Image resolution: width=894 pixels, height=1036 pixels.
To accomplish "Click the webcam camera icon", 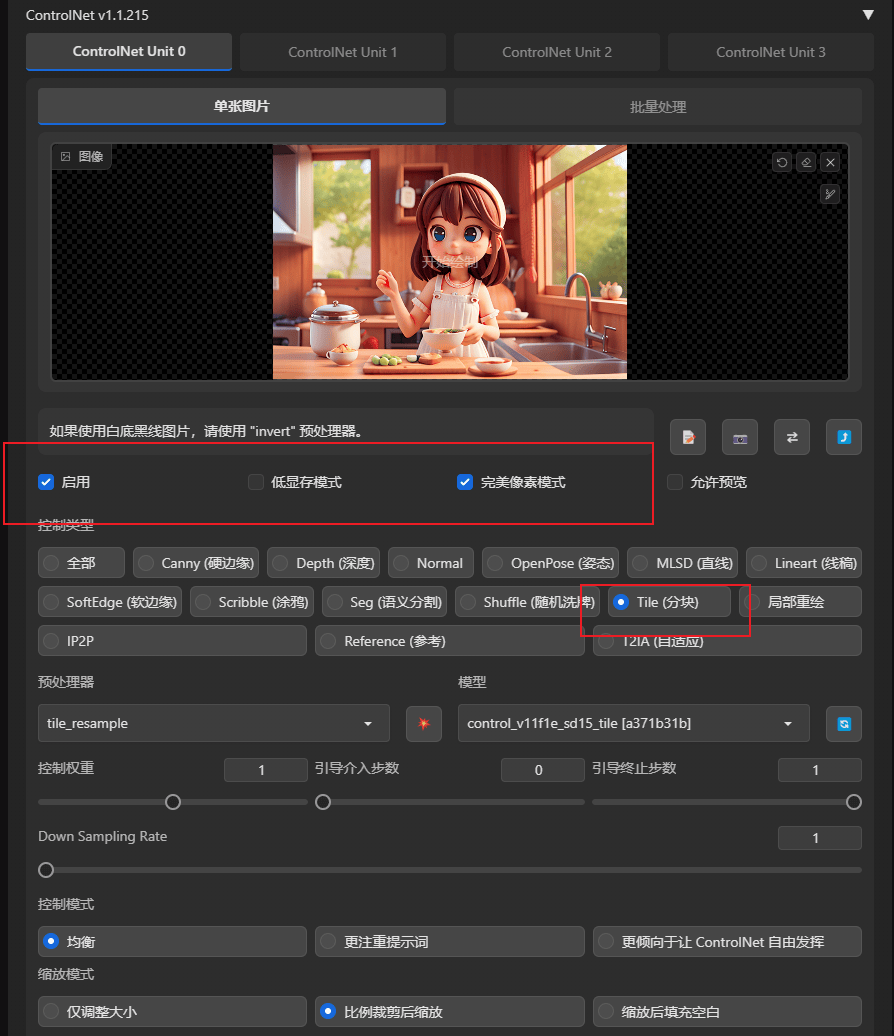I will click(x=740, y=437).
